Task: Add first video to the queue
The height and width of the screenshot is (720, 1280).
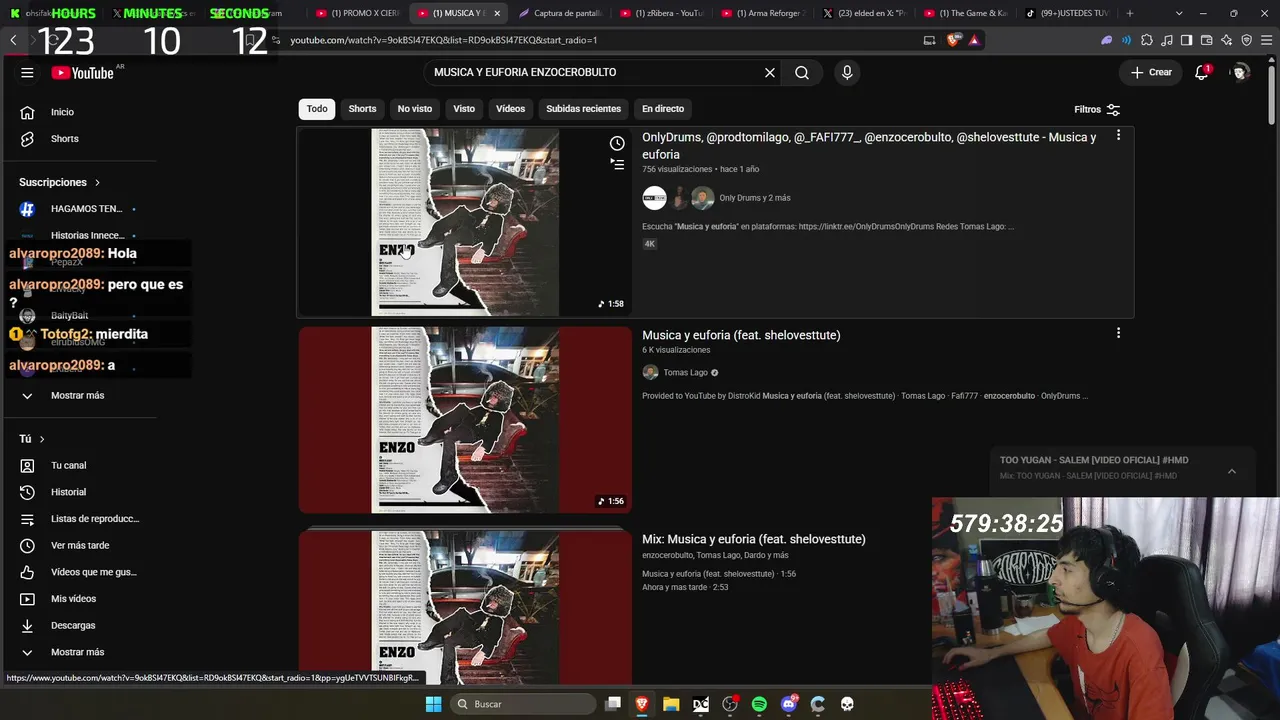Action: pyautogui.click(x=617, y=165)
